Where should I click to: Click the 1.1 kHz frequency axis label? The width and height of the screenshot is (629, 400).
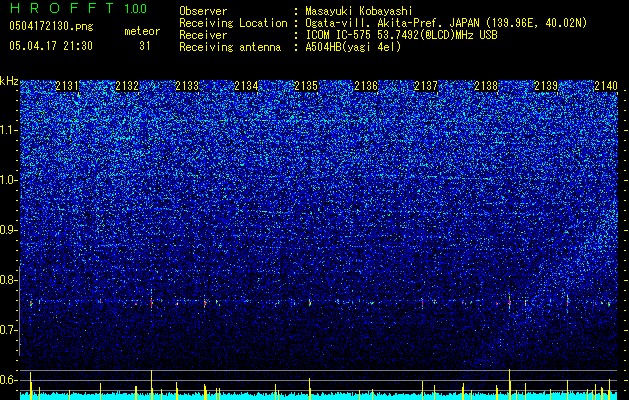pyautogui.click(x=8, y=130)
